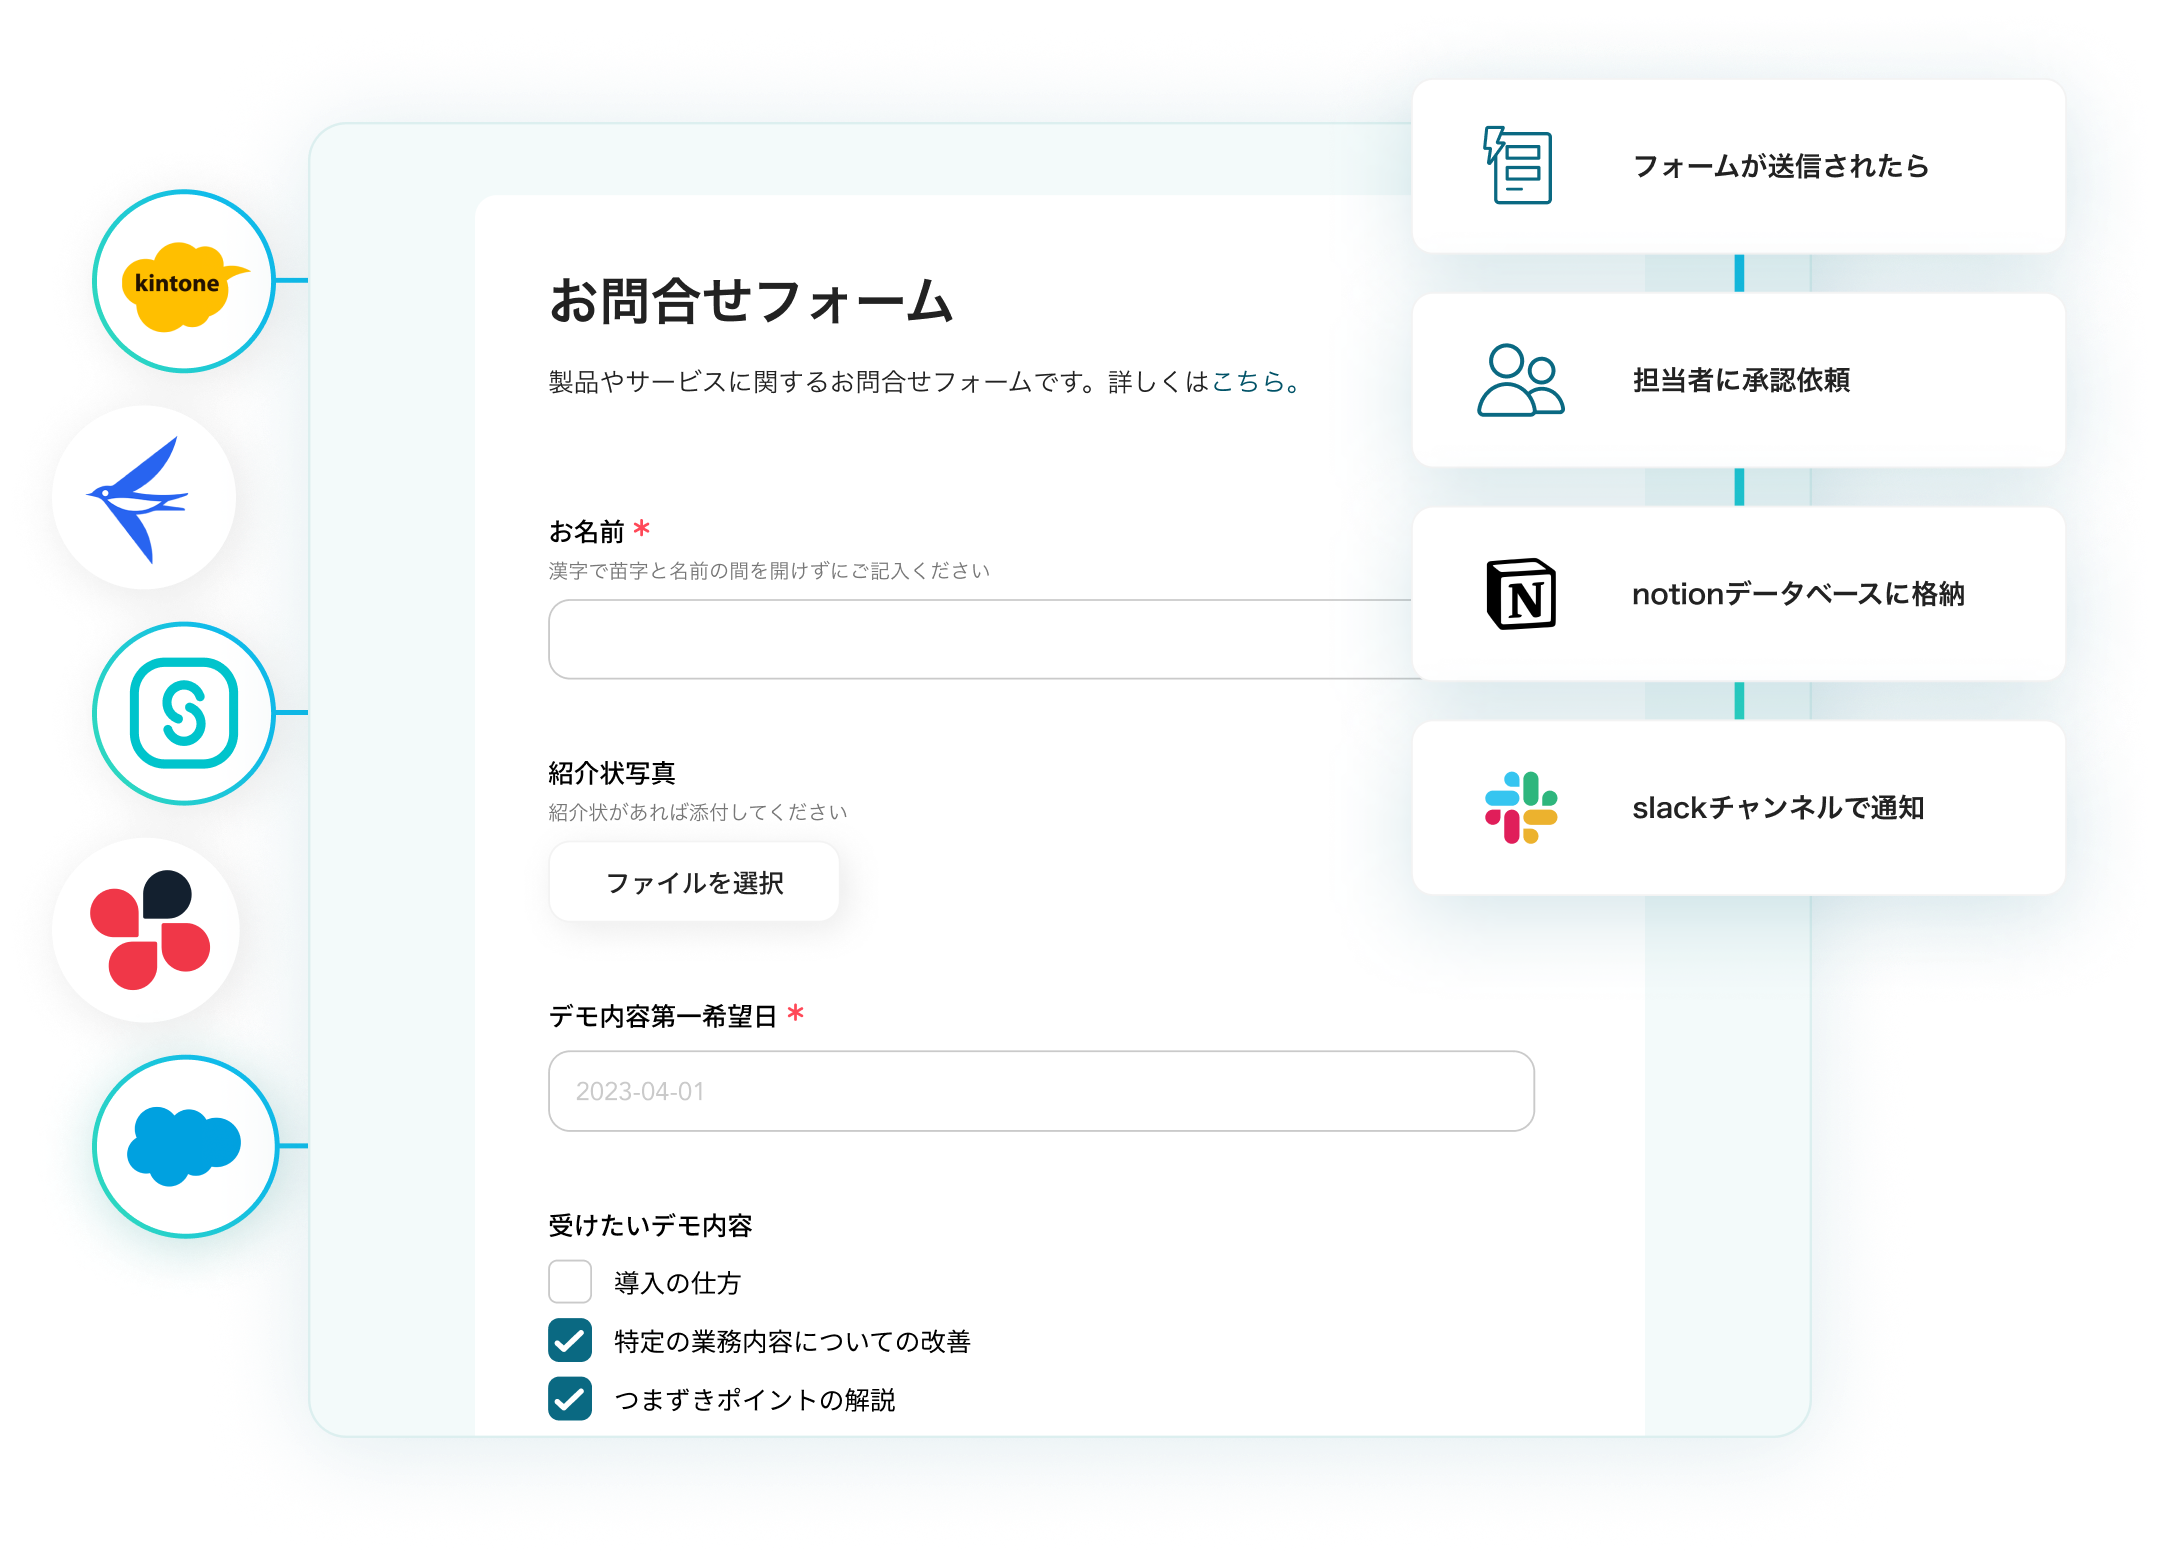Open the こちら link
Viewport: 2165px width, 1554px height.
(1248, 382)
